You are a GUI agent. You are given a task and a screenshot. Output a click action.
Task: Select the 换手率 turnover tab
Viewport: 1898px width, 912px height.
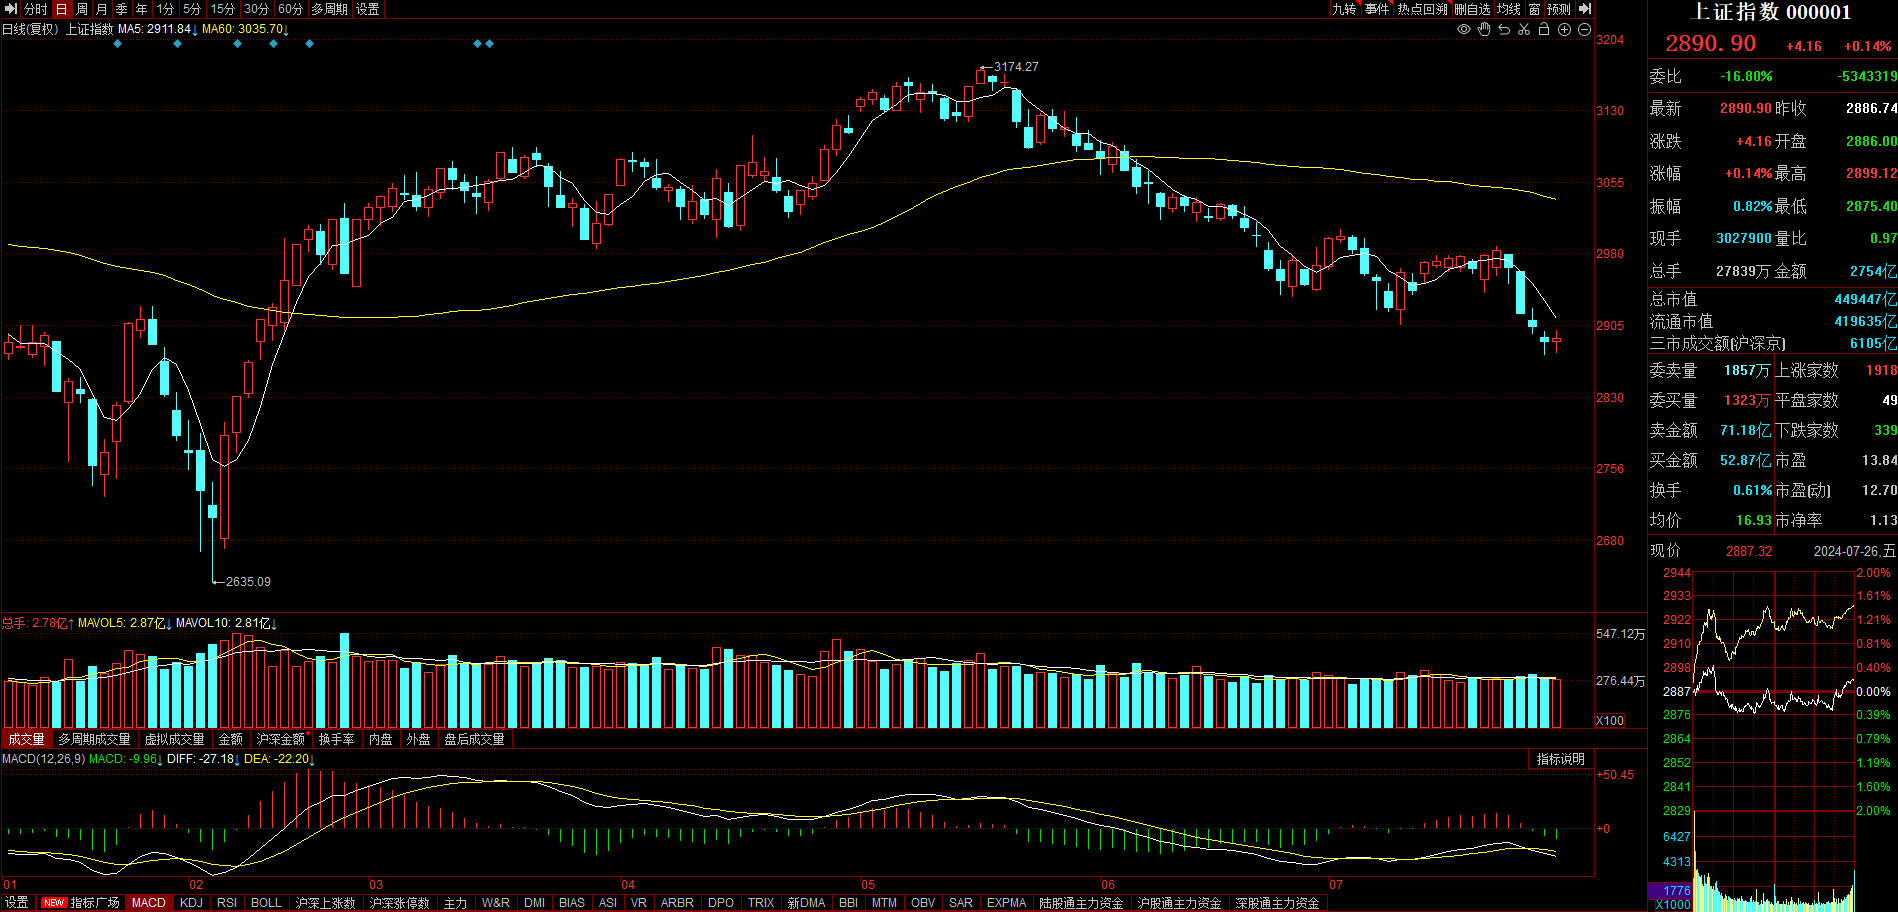(x=337, y=740)
